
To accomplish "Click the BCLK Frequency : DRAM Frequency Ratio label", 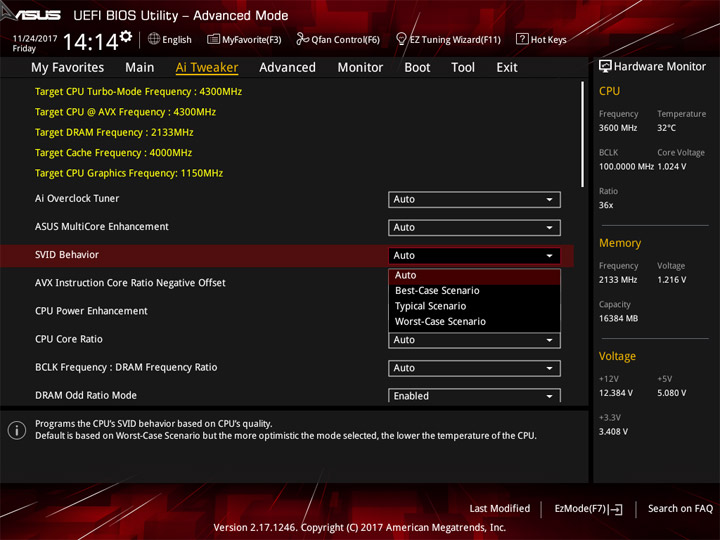I will click(126, 367).
